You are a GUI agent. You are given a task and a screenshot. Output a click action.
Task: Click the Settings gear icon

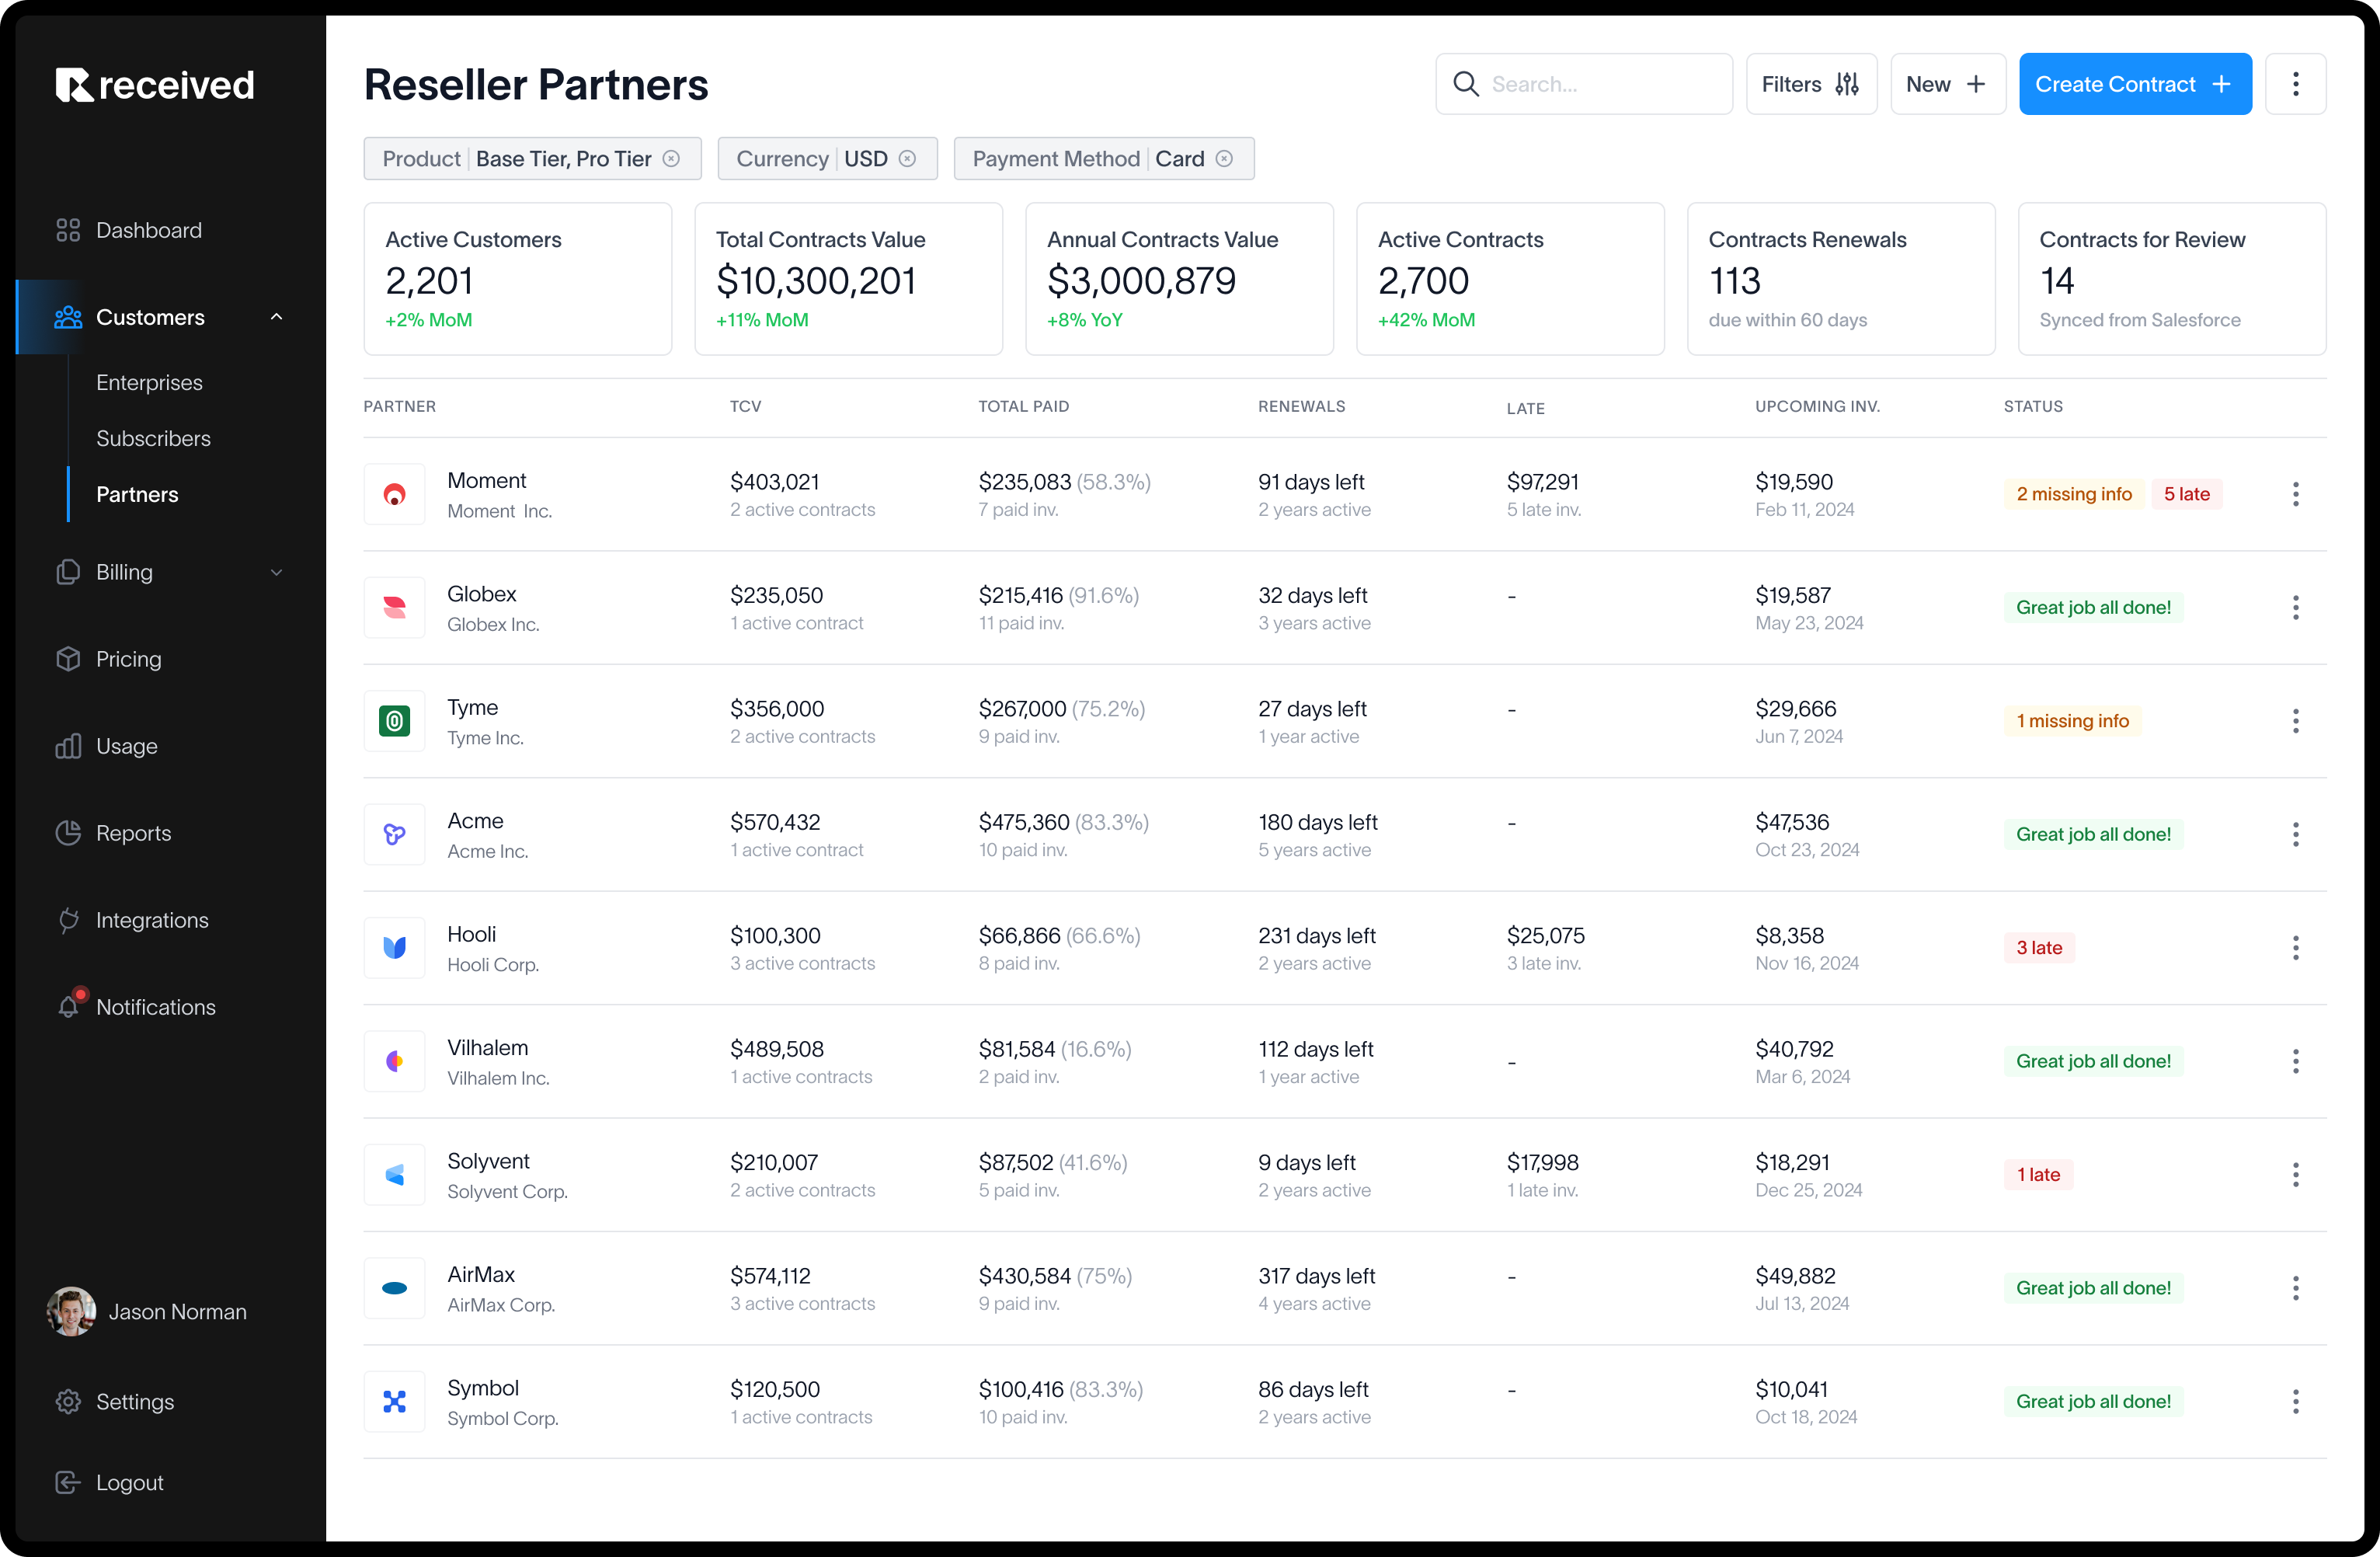68,1402
